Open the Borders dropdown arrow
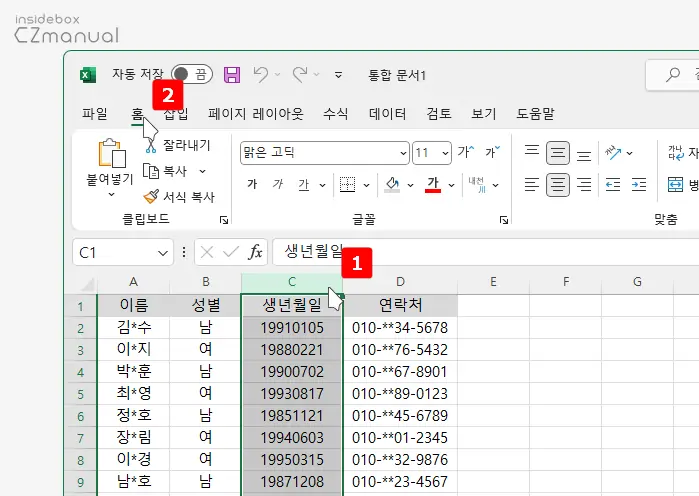The width and height of the screenshot is (699, 496). [x=366, y=185]
